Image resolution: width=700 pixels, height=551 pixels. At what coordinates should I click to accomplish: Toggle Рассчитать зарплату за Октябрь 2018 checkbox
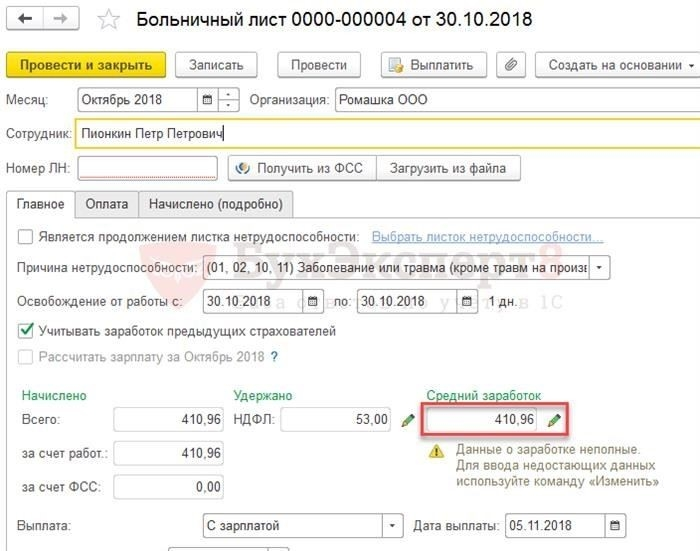(x=25, y=357)
